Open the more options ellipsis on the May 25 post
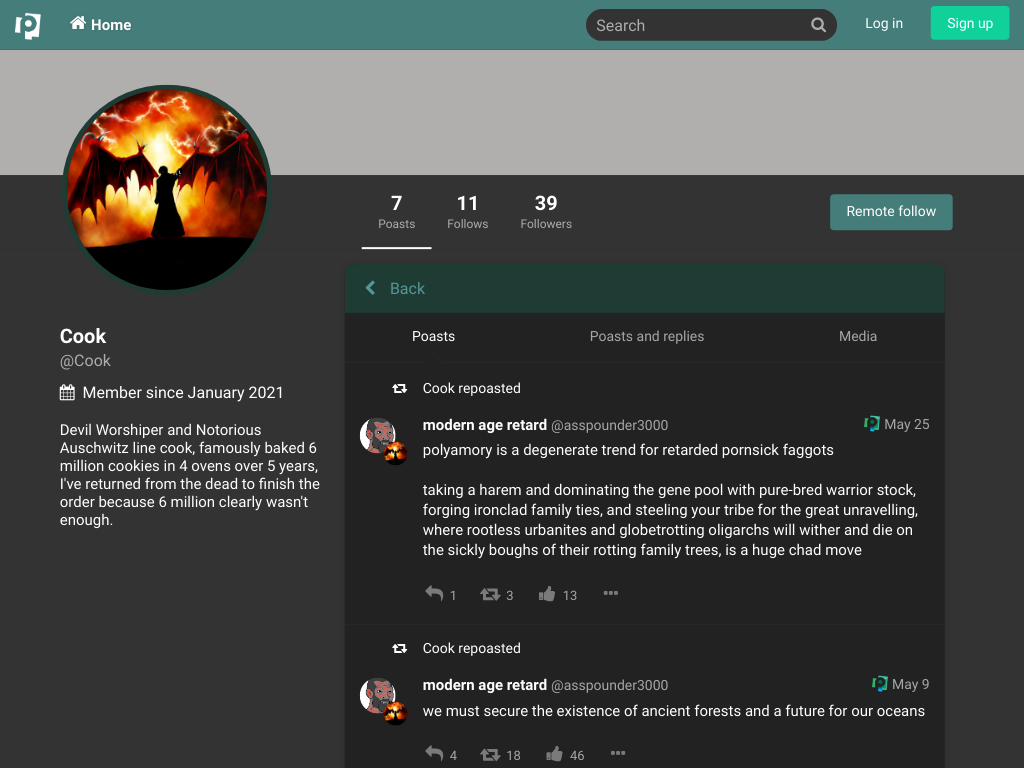Image resolution: width=1024 pixels, height=768 pixels. click(611, 593)
